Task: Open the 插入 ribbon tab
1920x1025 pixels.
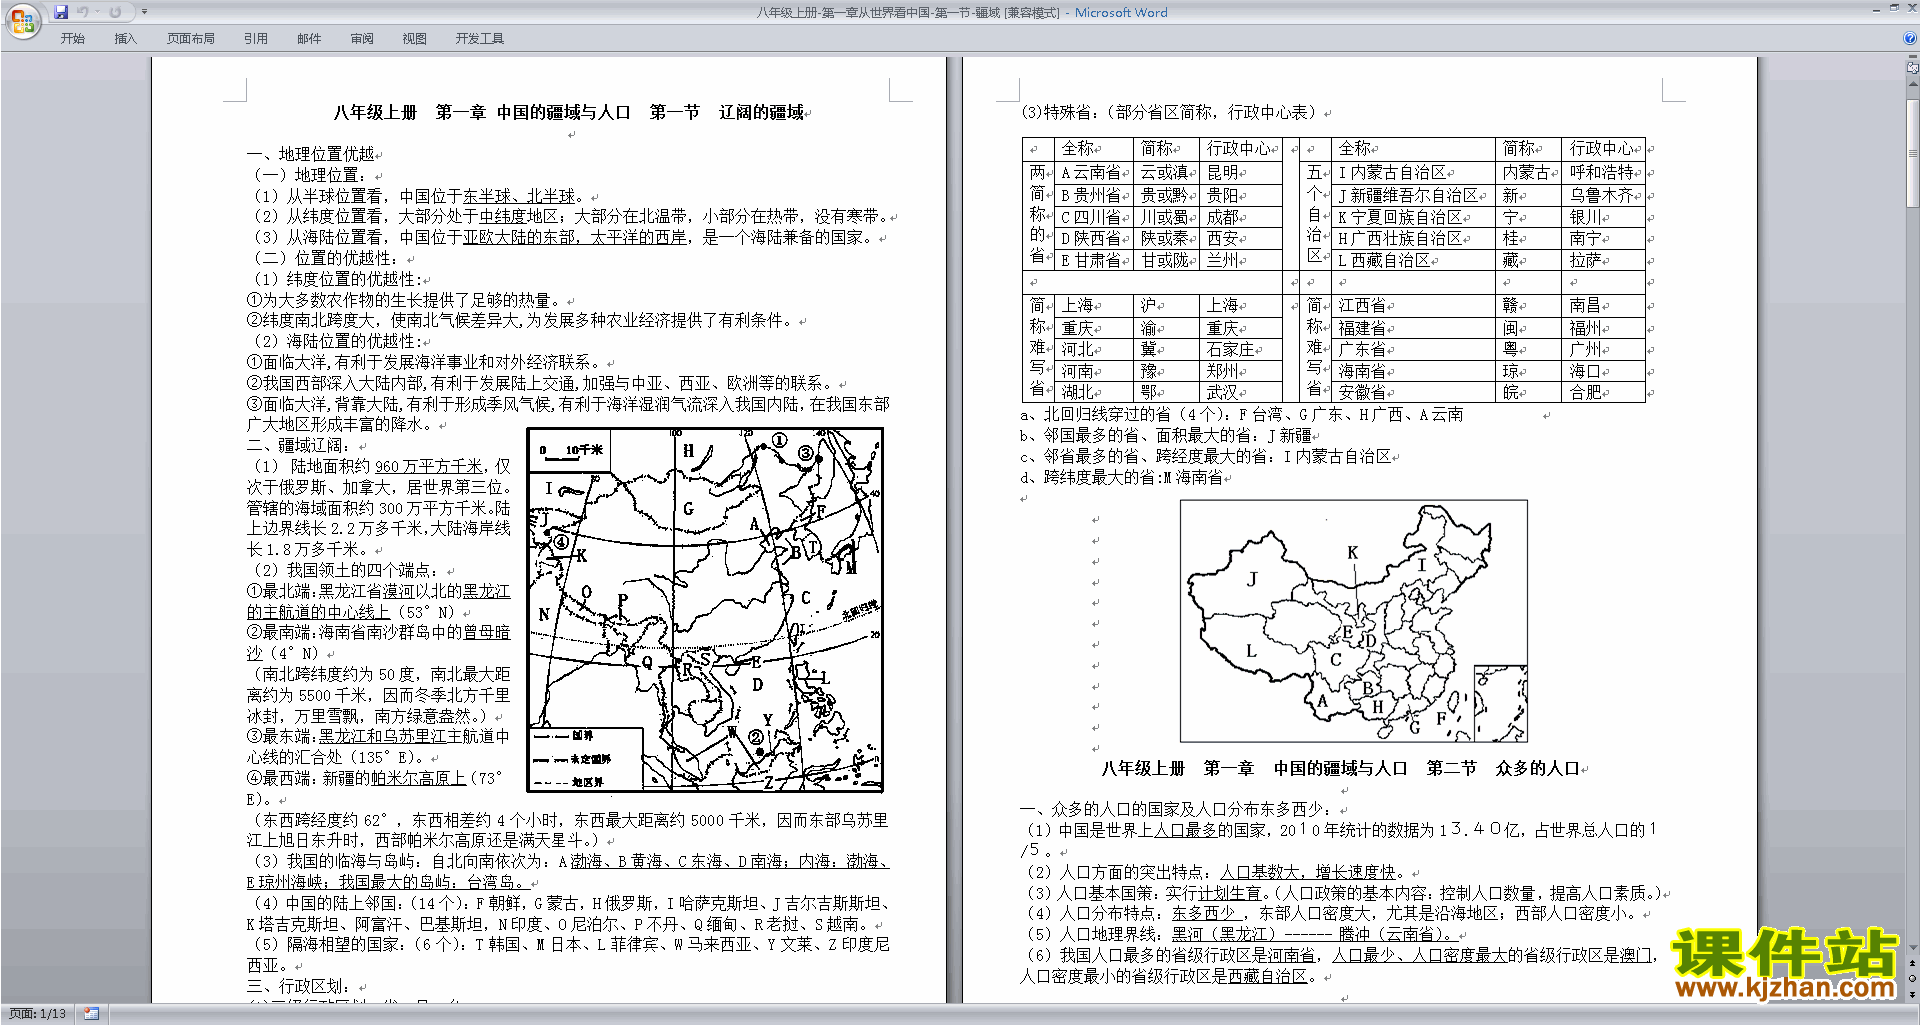Action: (x=125, y=39)
